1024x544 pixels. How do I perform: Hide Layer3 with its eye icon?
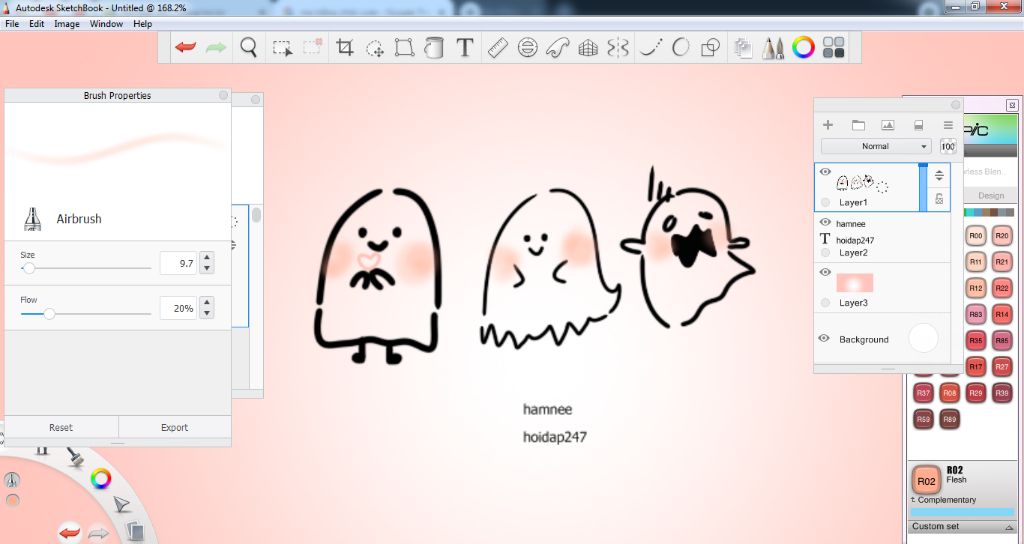point(825,272)
